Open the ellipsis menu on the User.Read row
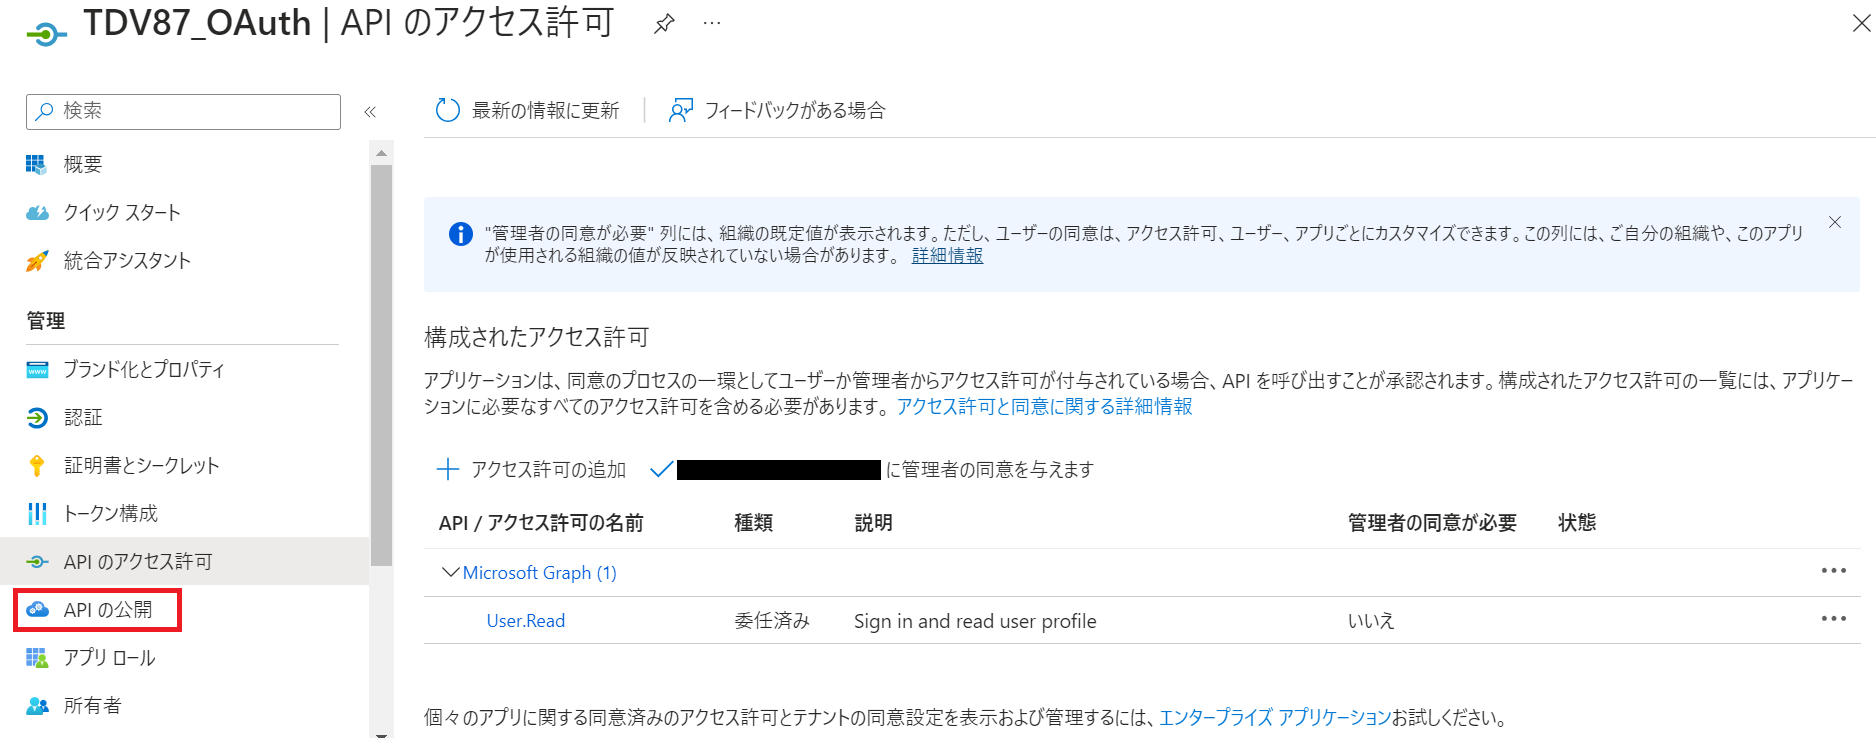The height and width of the screenshot is (738, 1876). click(x=1834, y=618)
